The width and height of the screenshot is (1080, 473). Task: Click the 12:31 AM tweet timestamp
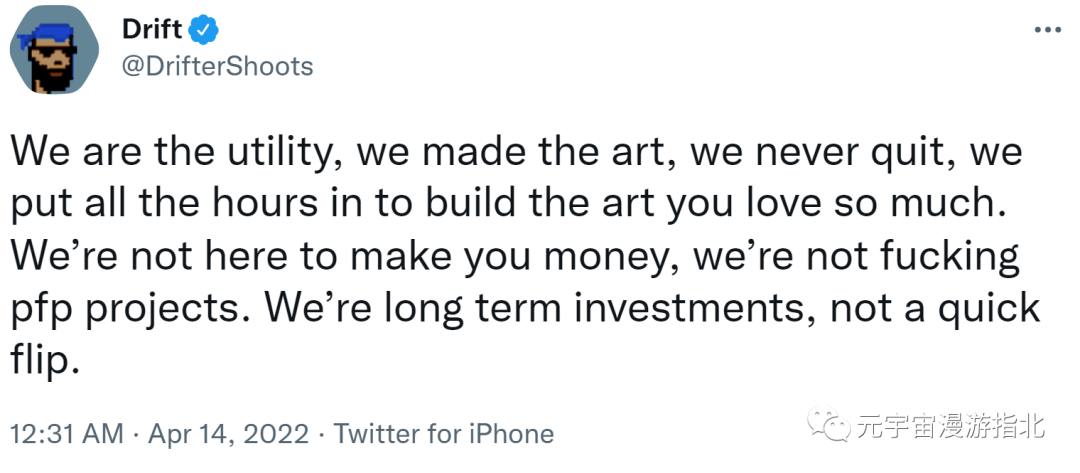pos(68,434)
